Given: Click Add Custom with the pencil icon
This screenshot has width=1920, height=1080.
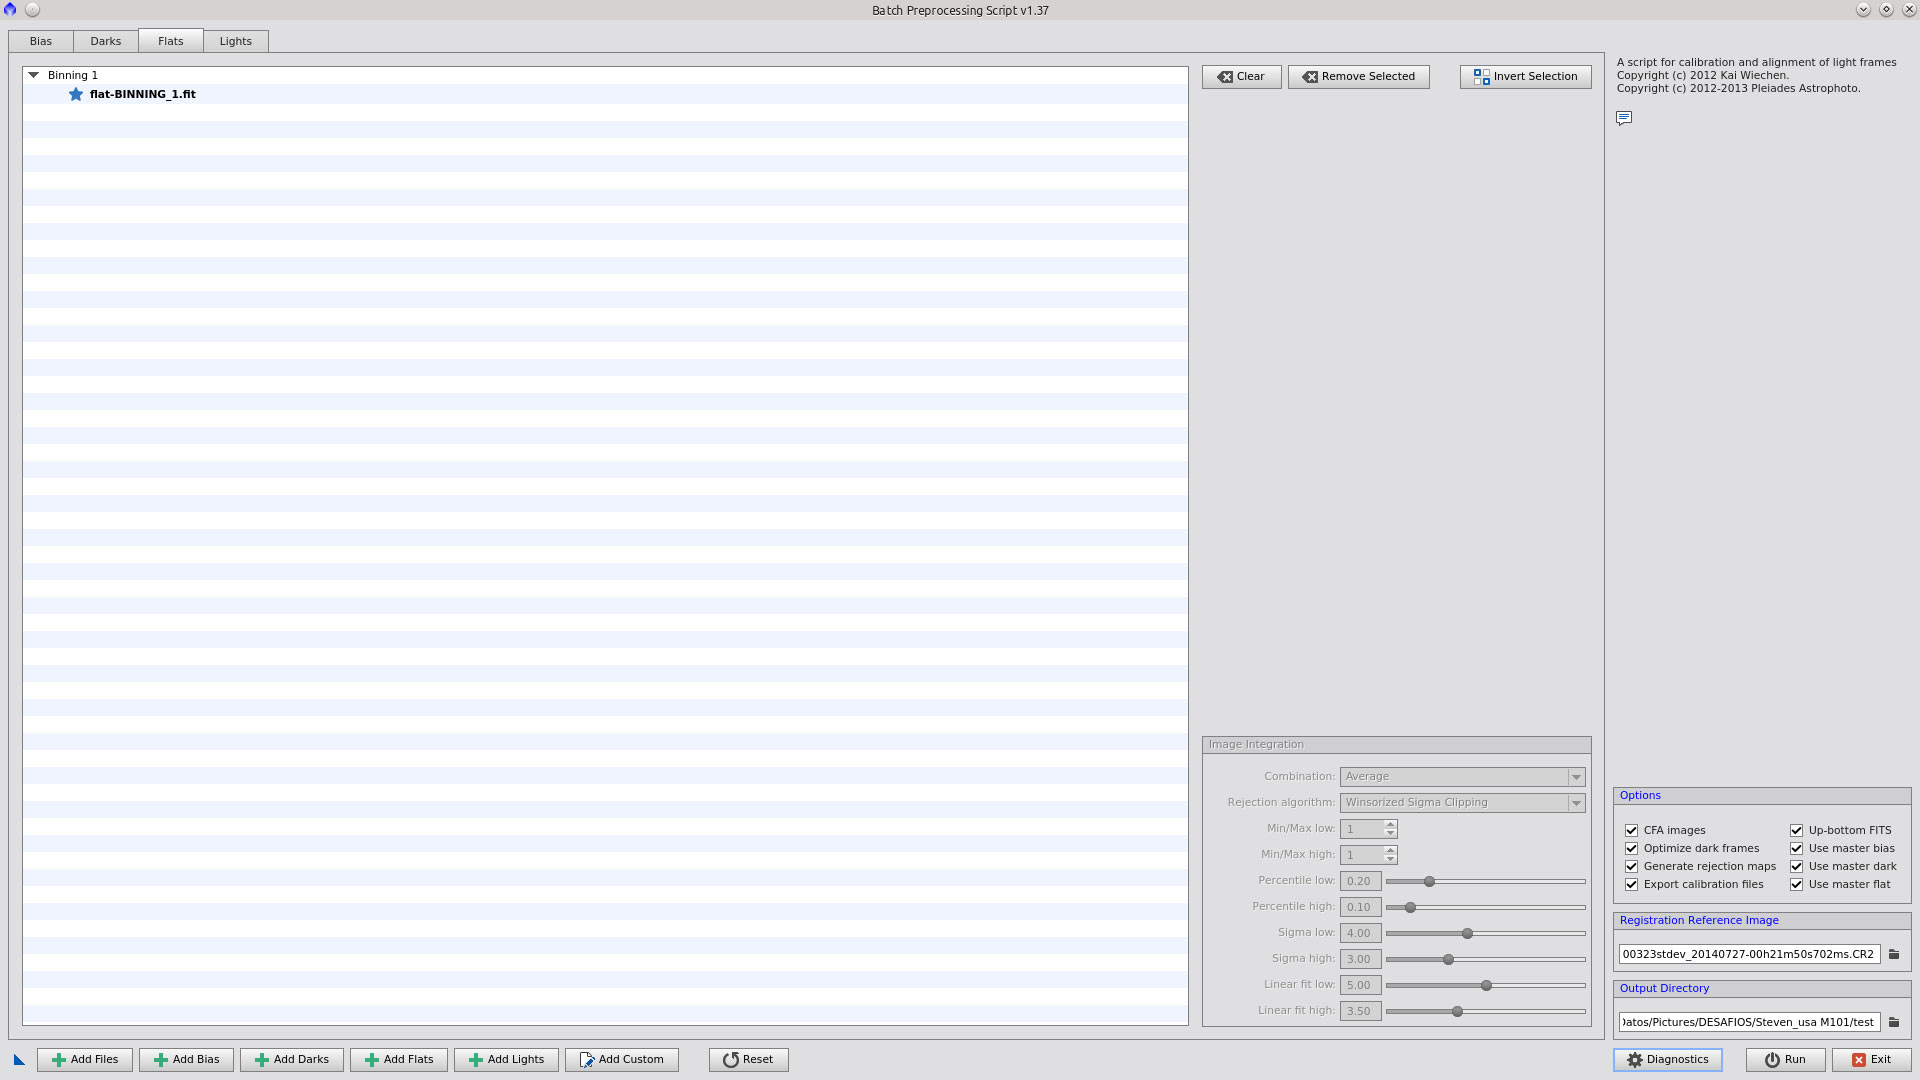Looking at the screenshot, I should pyautogui.click(x=621, y=1060).
